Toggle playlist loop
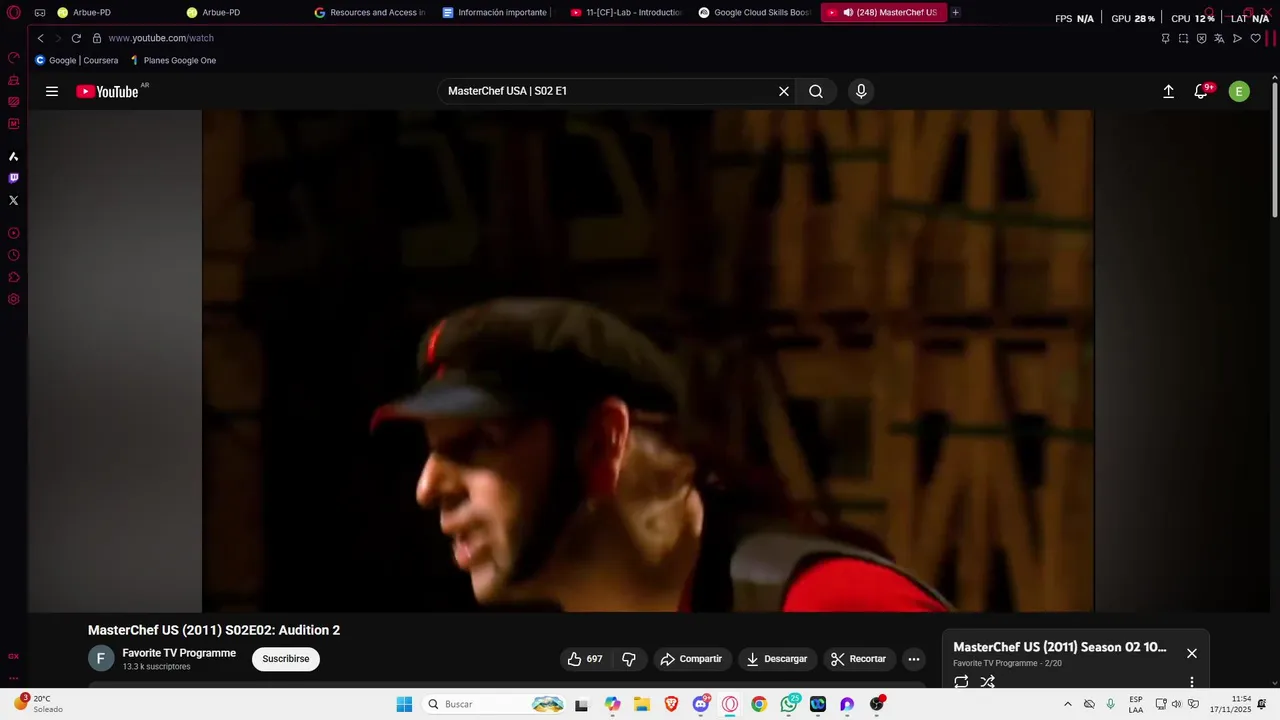The image size is (1280, 720). point(961,682)
